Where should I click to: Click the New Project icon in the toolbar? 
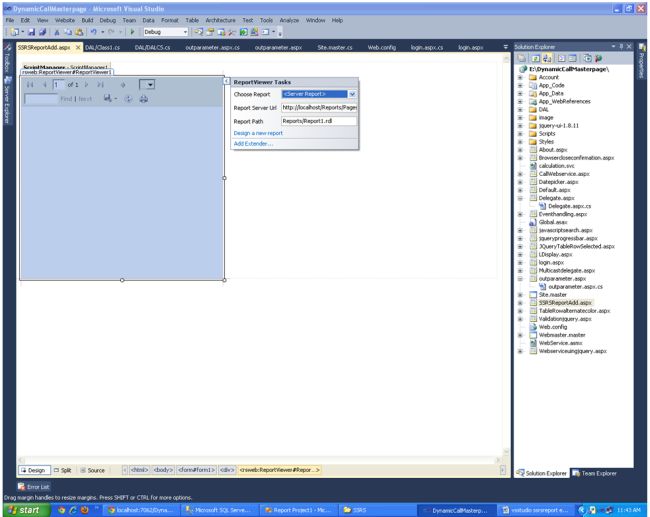(x=15, y=32)
